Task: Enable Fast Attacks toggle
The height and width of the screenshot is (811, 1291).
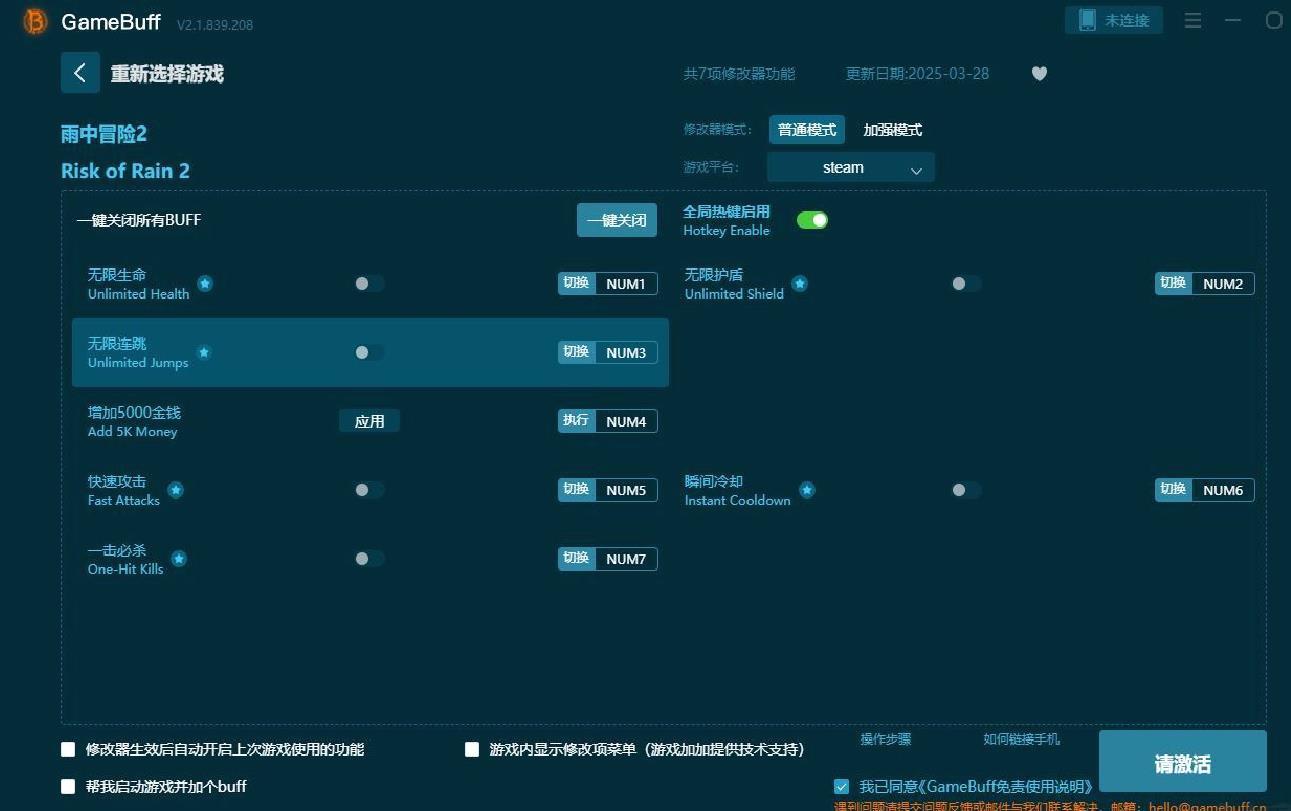Action: (x=369, y=490)
